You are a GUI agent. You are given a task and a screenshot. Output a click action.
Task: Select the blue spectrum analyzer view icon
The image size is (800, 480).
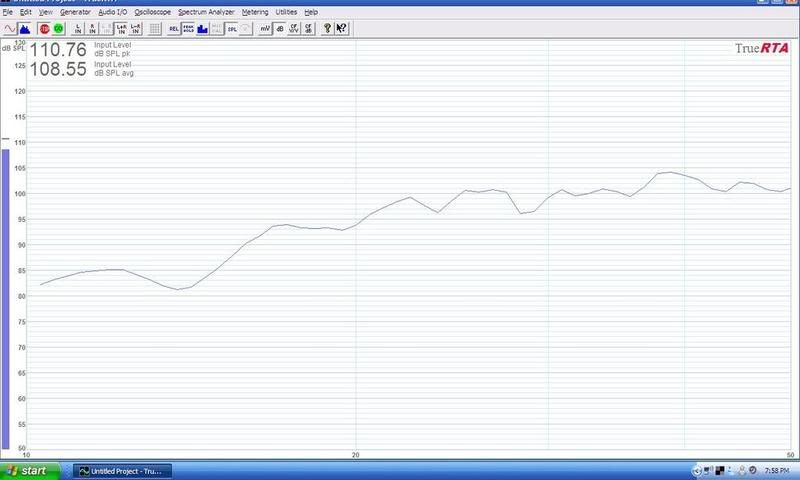24,29
